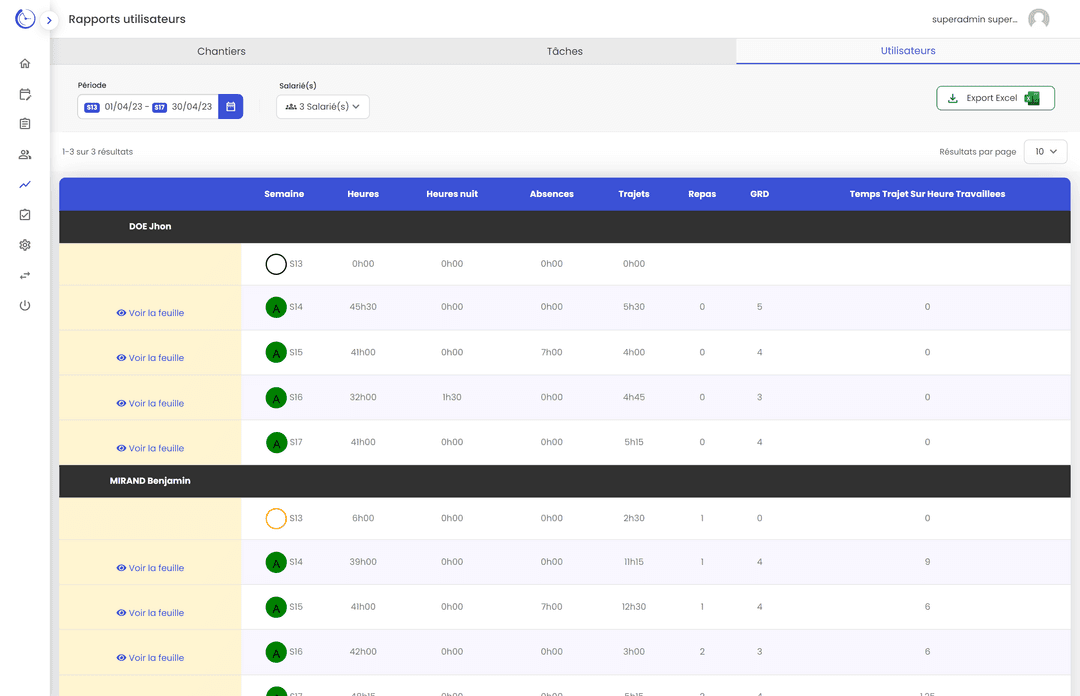The height and width of the screenshot is (696, 1080).
Task: Open settings gear in sidebar
Action: tap(25, 245)
